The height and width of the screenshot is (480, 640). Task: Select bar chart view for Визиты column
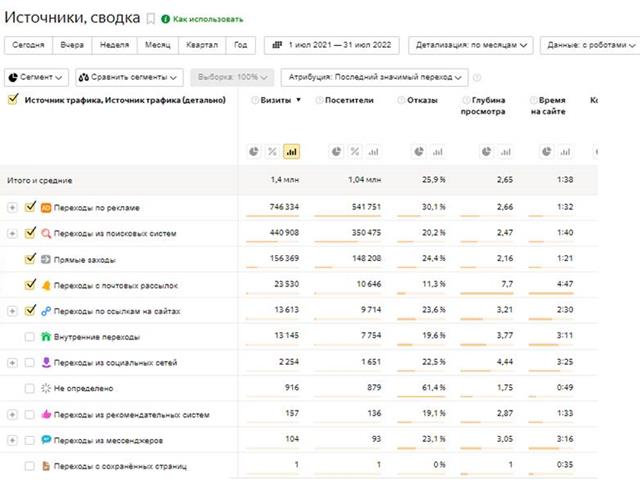(x=291, y=151)
